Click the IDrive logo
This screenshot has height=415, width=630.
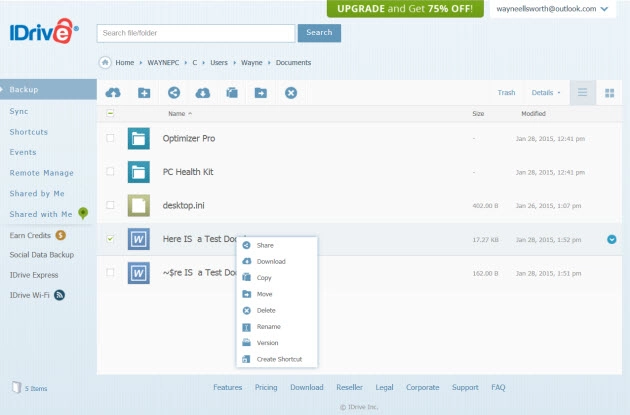tap(44, 31)
